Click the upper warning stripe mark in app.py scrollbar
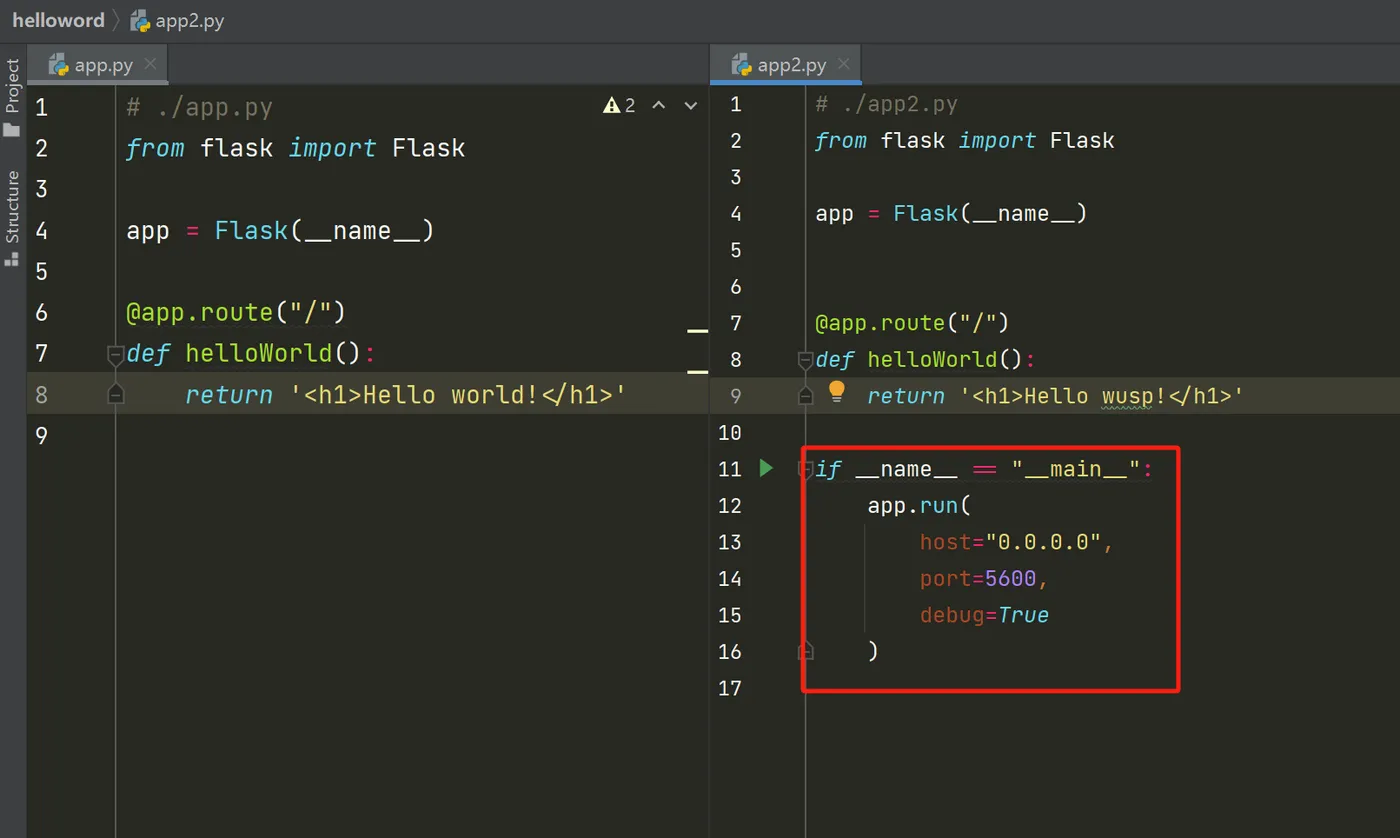Screen dimensions: 1400x838 [x=697, y=329]
